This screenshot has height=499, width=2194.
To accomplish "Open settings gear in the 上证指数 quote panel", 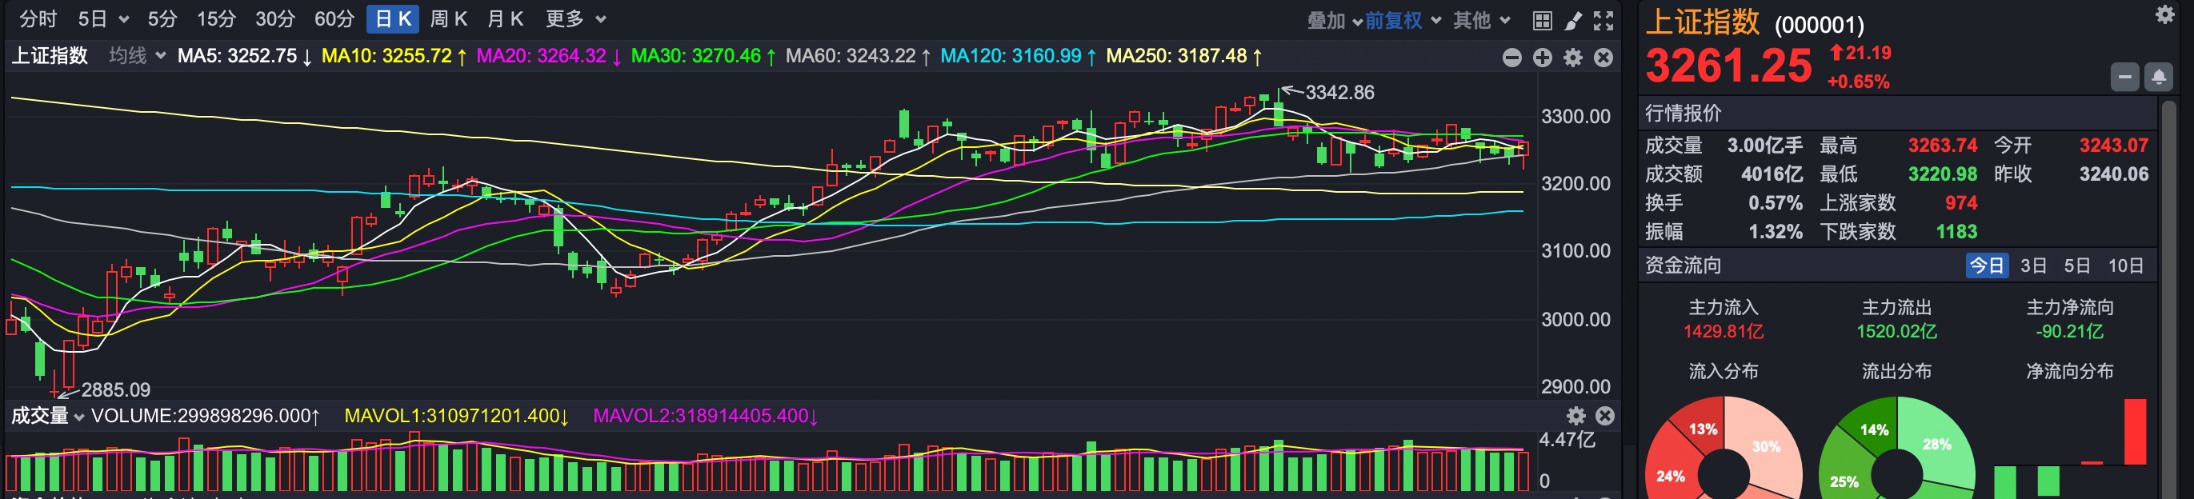I will (2165, 14).
